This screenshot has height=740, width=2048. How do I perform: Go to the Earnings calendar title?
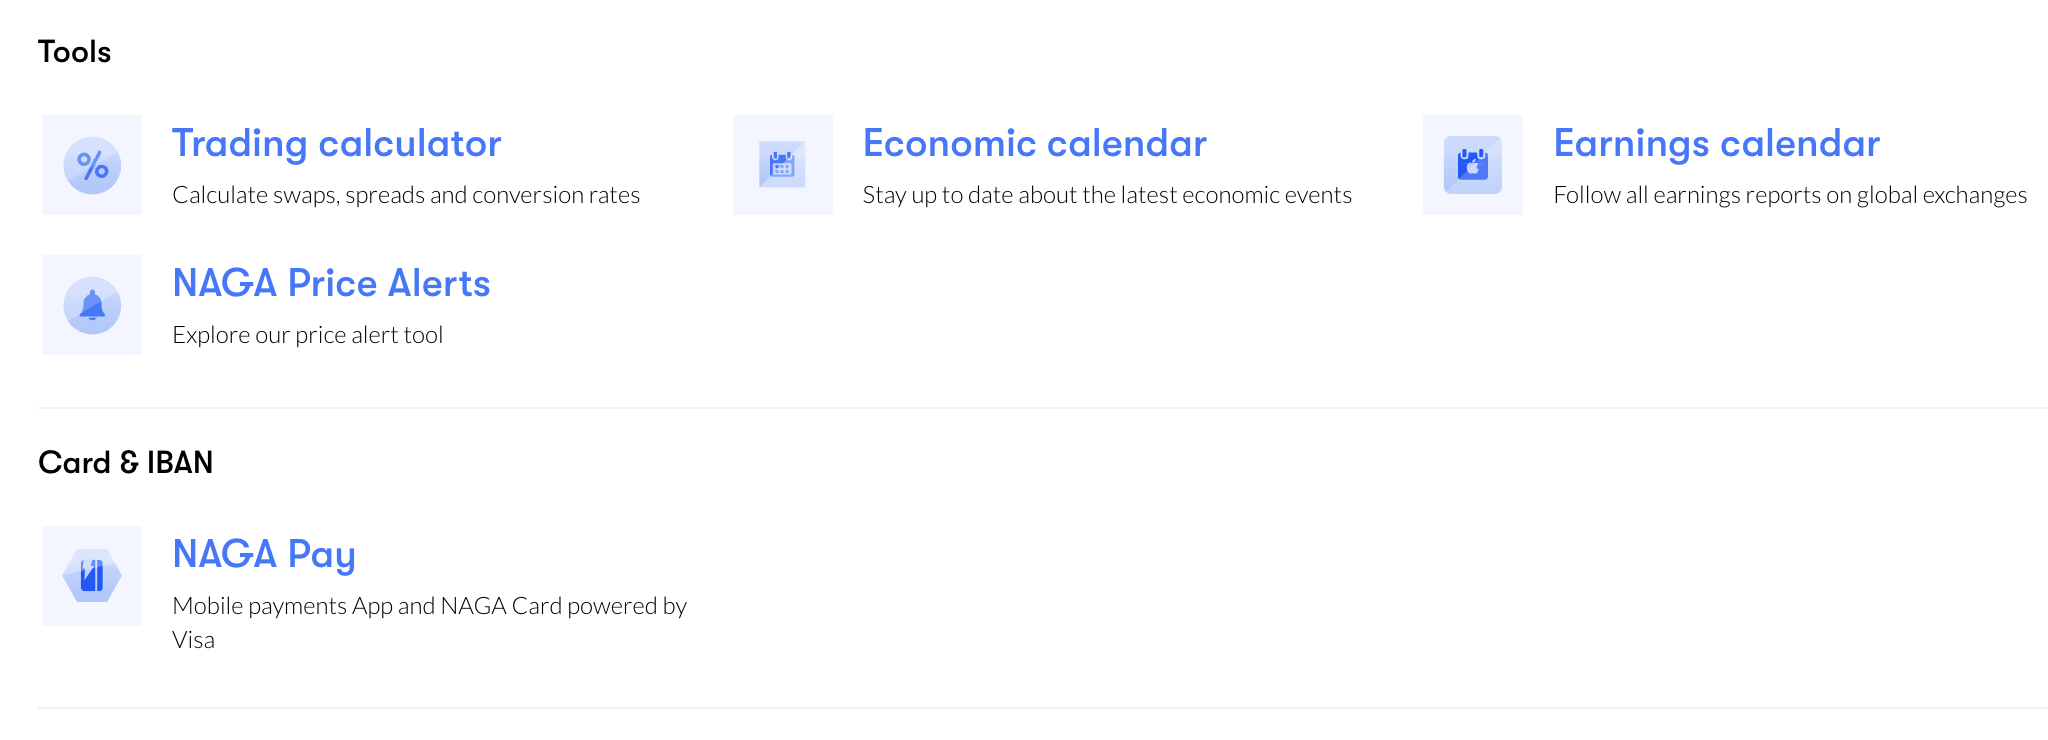point(1716,144)
